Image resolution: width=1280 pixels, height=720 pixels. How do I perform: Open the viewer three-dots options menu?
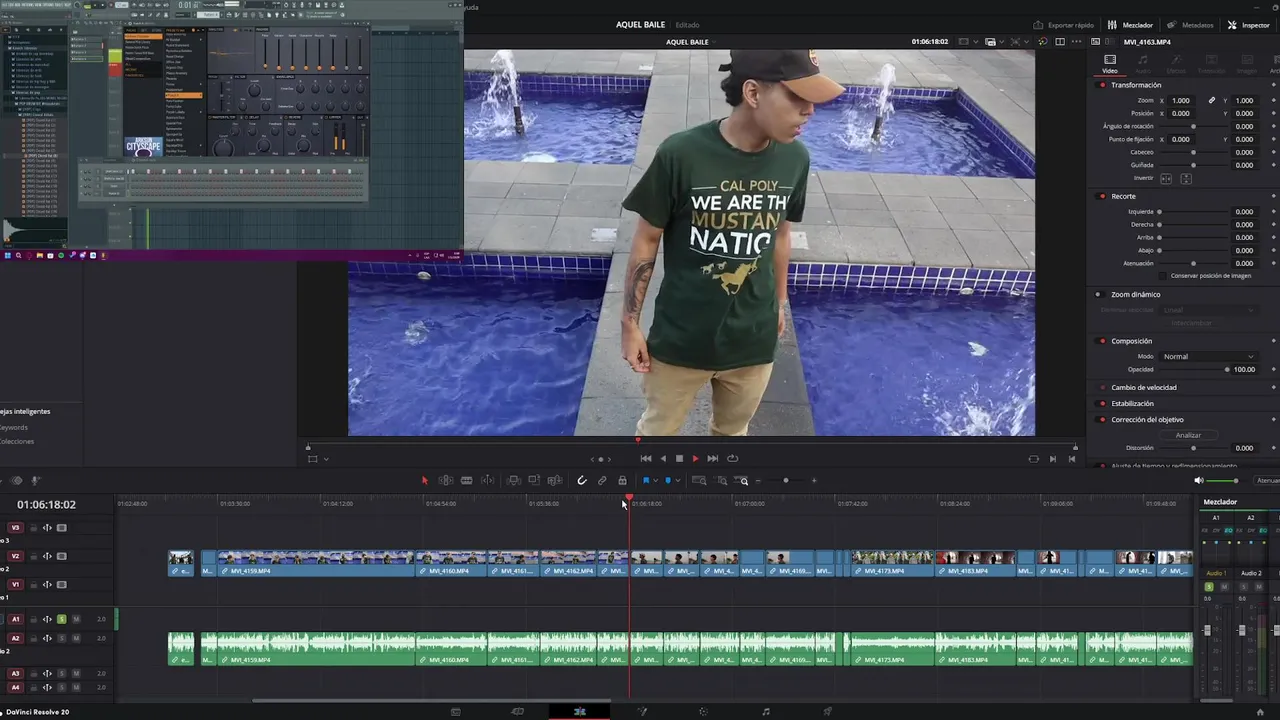(1076, 42)
